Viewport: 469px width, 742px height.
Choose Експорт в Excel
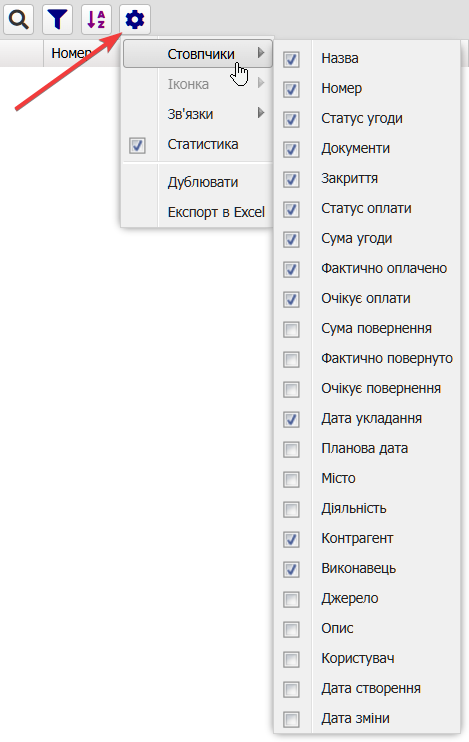click(x=216, y=212)
